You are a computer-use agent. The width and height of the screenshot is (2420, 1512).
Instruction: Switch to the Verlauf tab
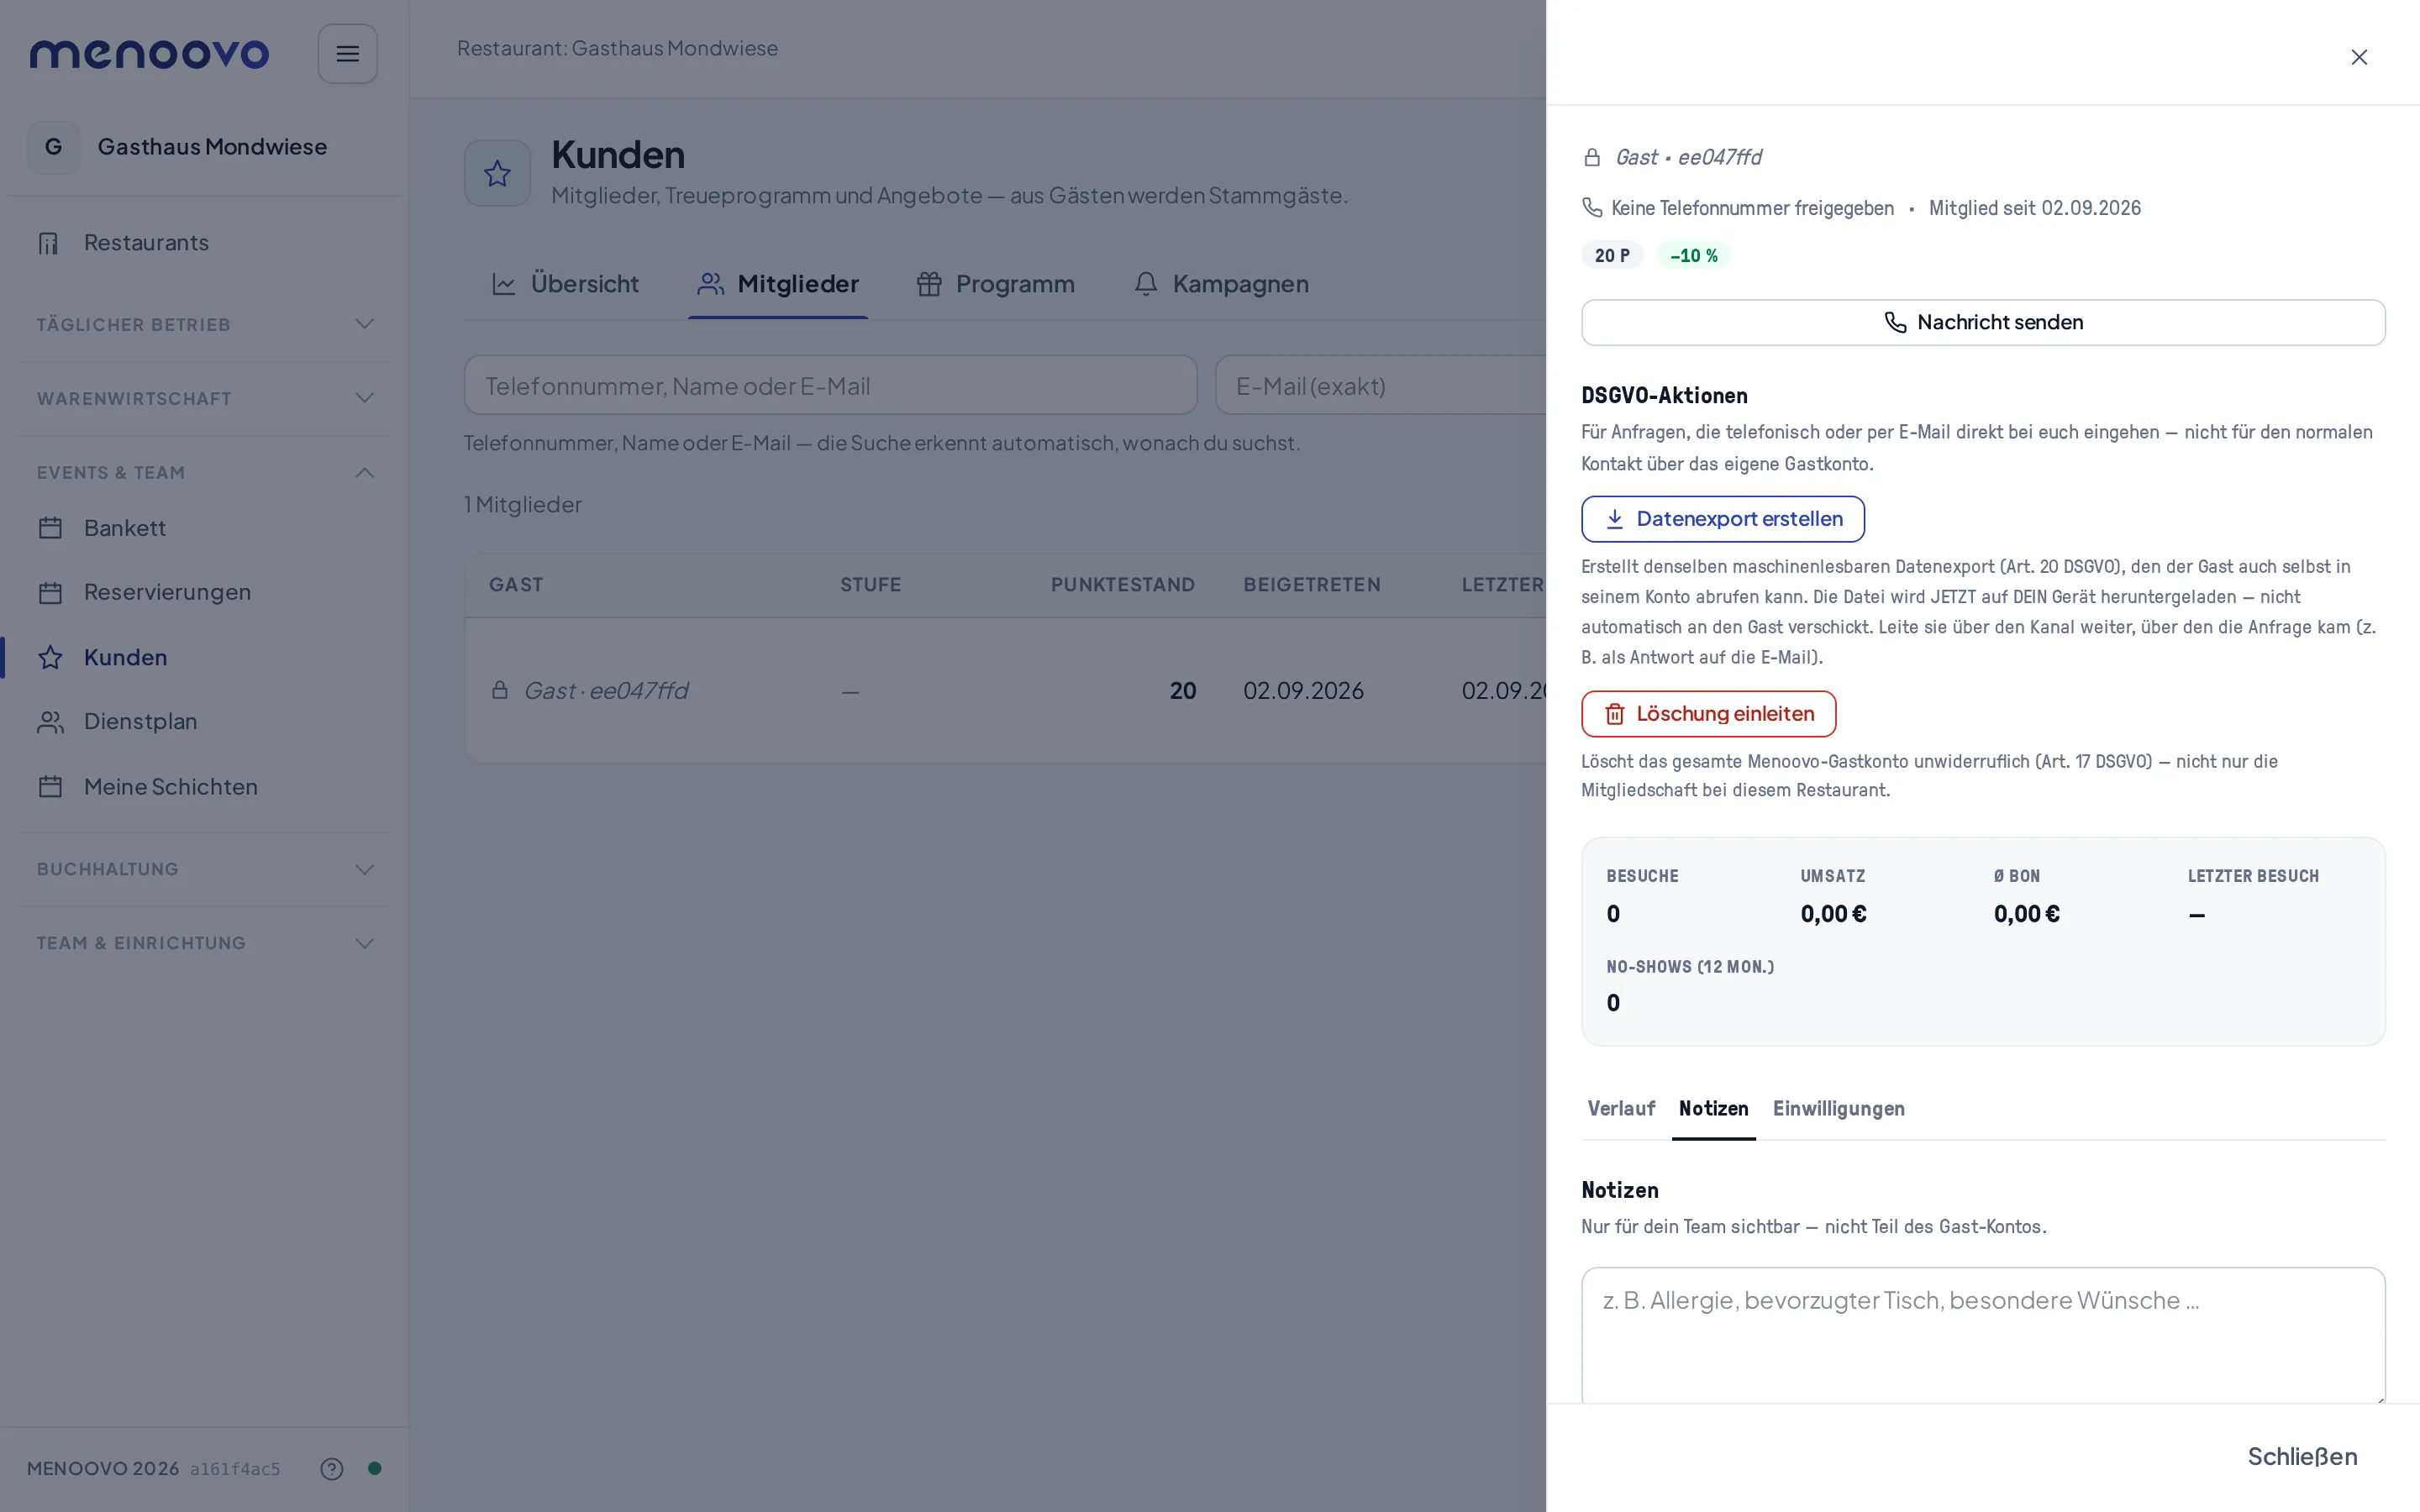click(1621, 1108)
